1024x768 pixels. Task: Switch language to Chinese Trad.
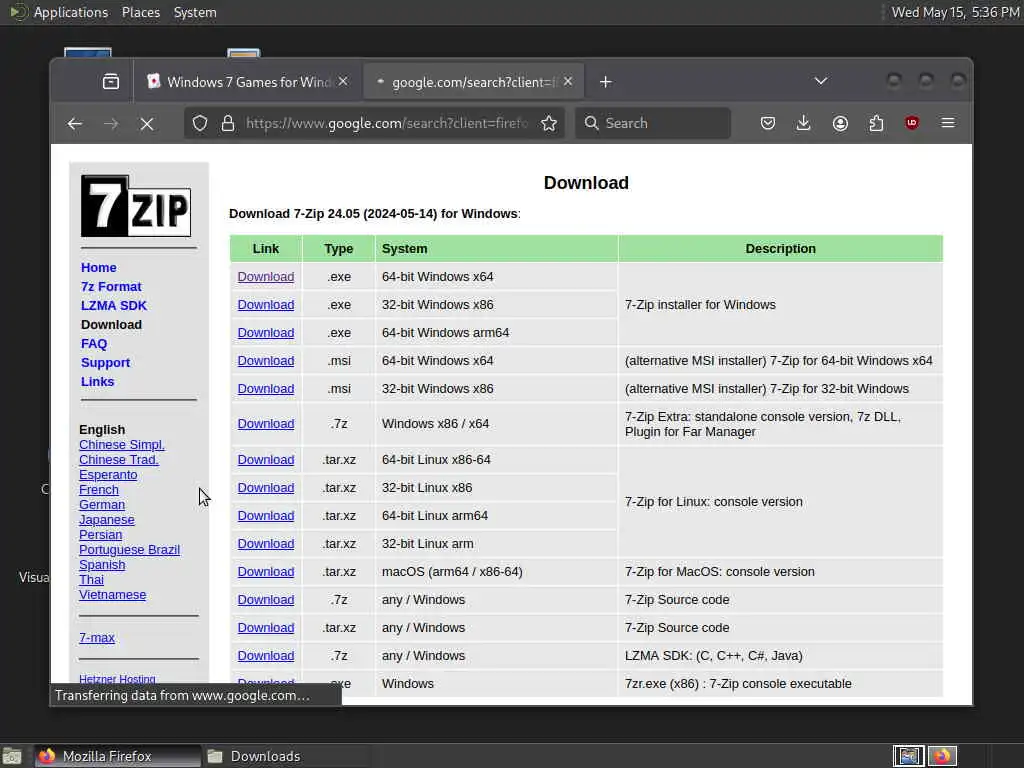[119, 460]
